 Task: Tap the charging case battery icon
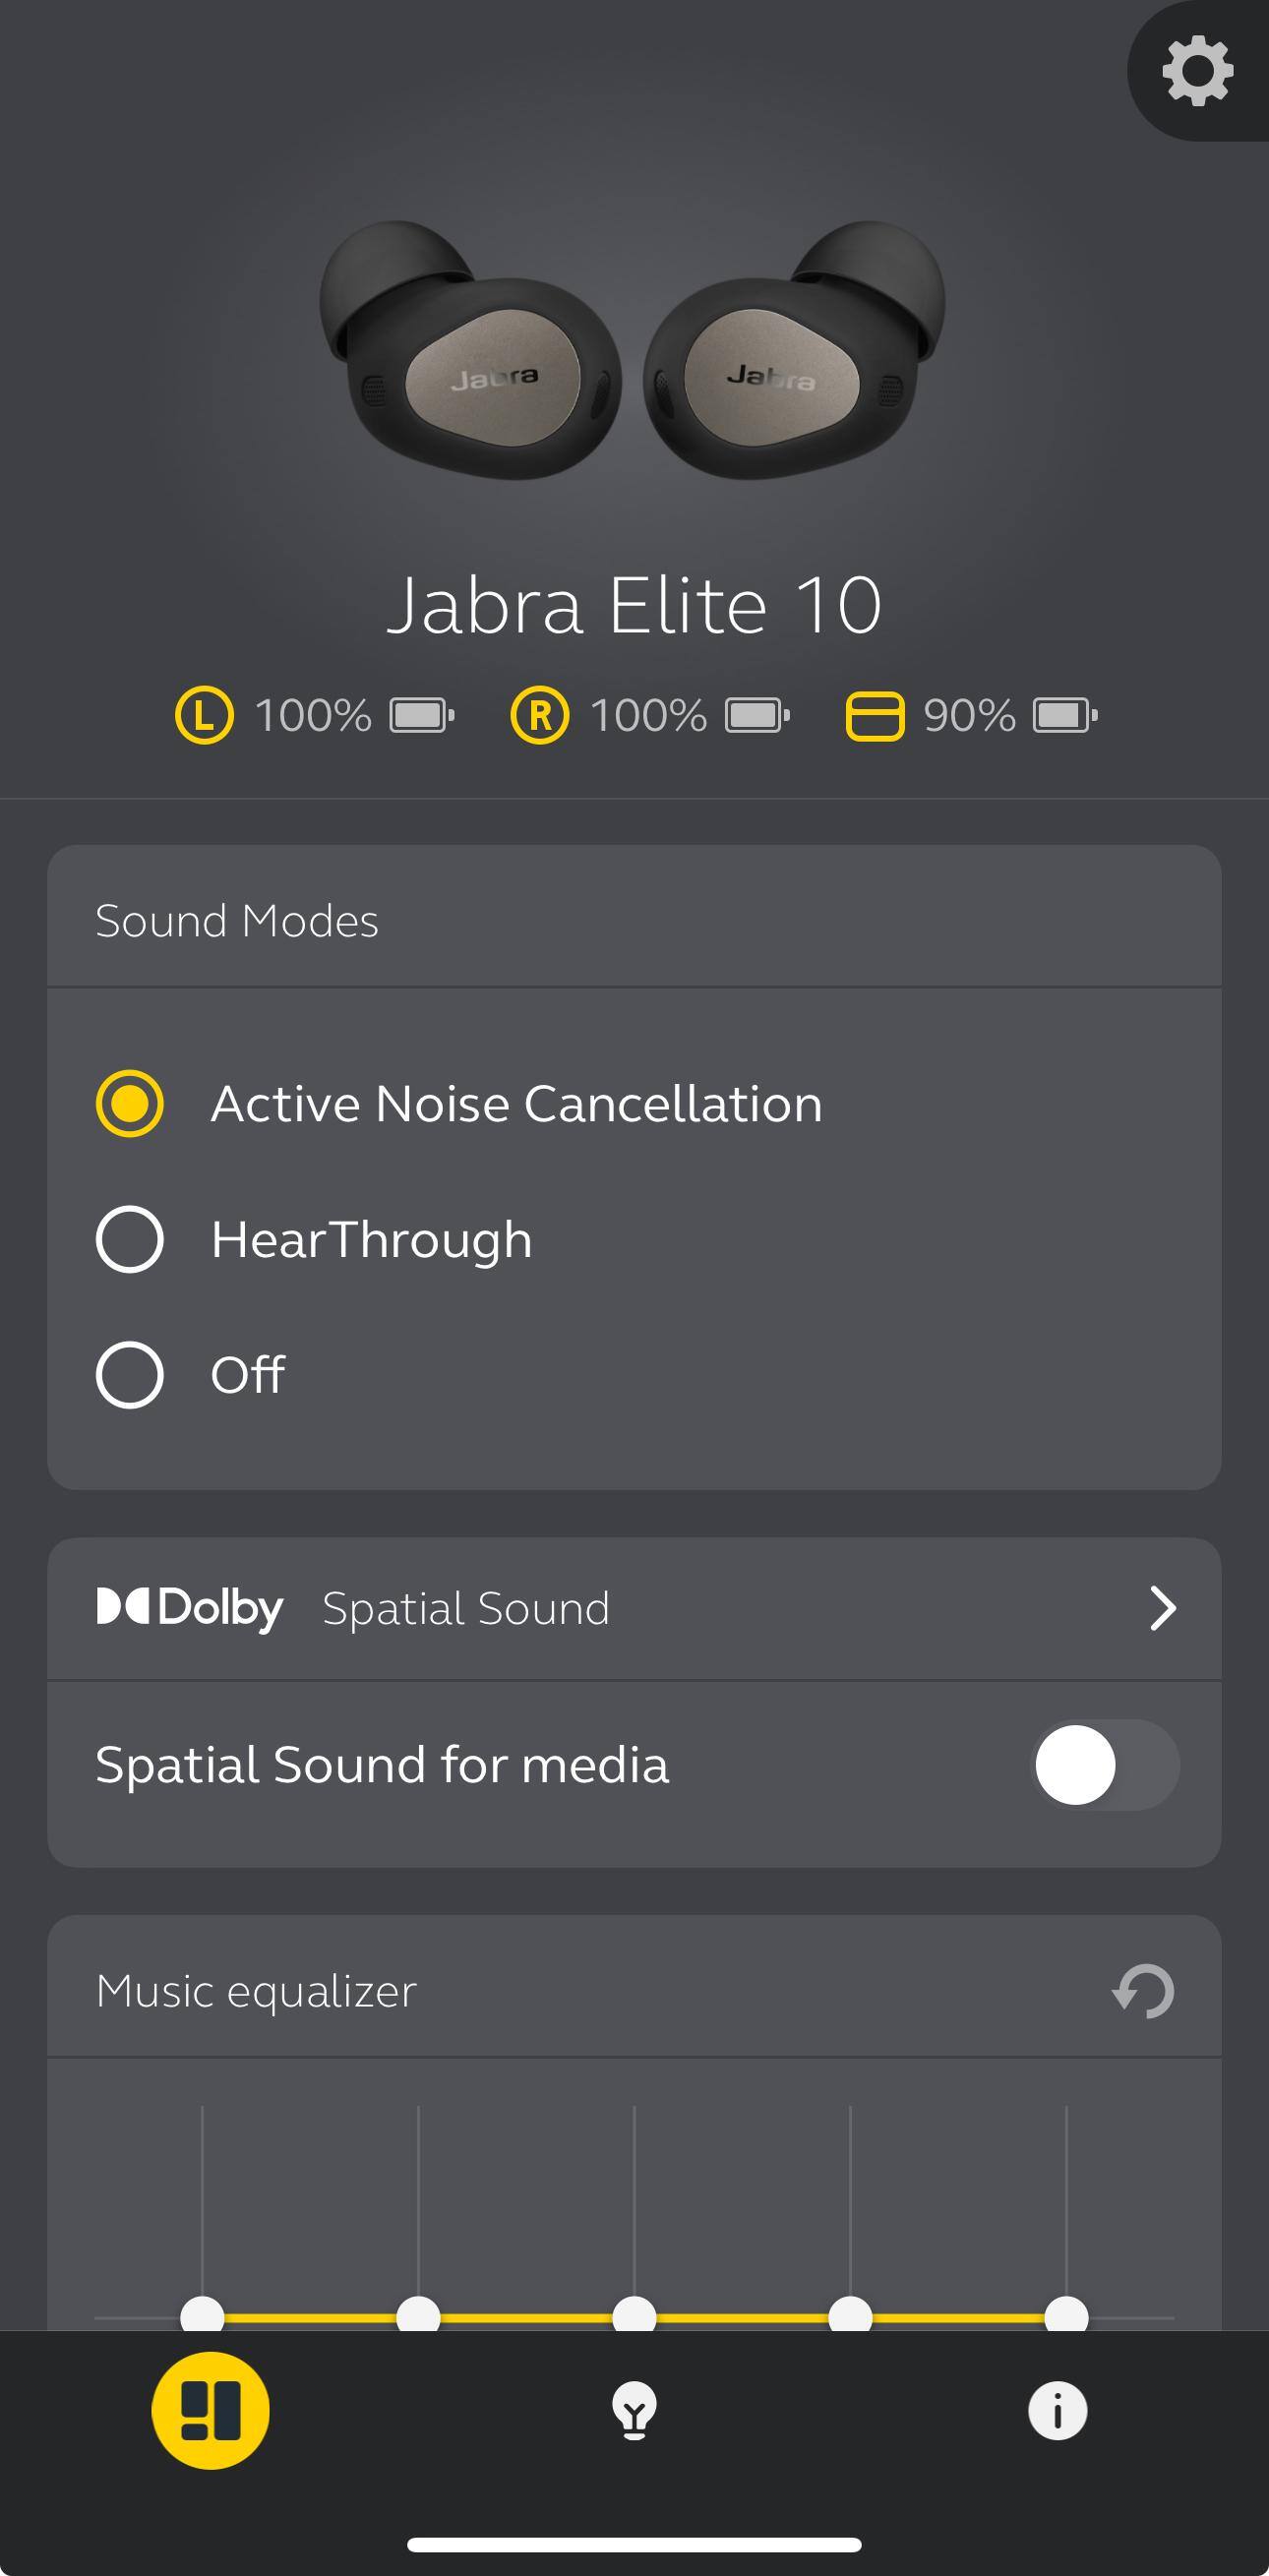point(1064,716)
